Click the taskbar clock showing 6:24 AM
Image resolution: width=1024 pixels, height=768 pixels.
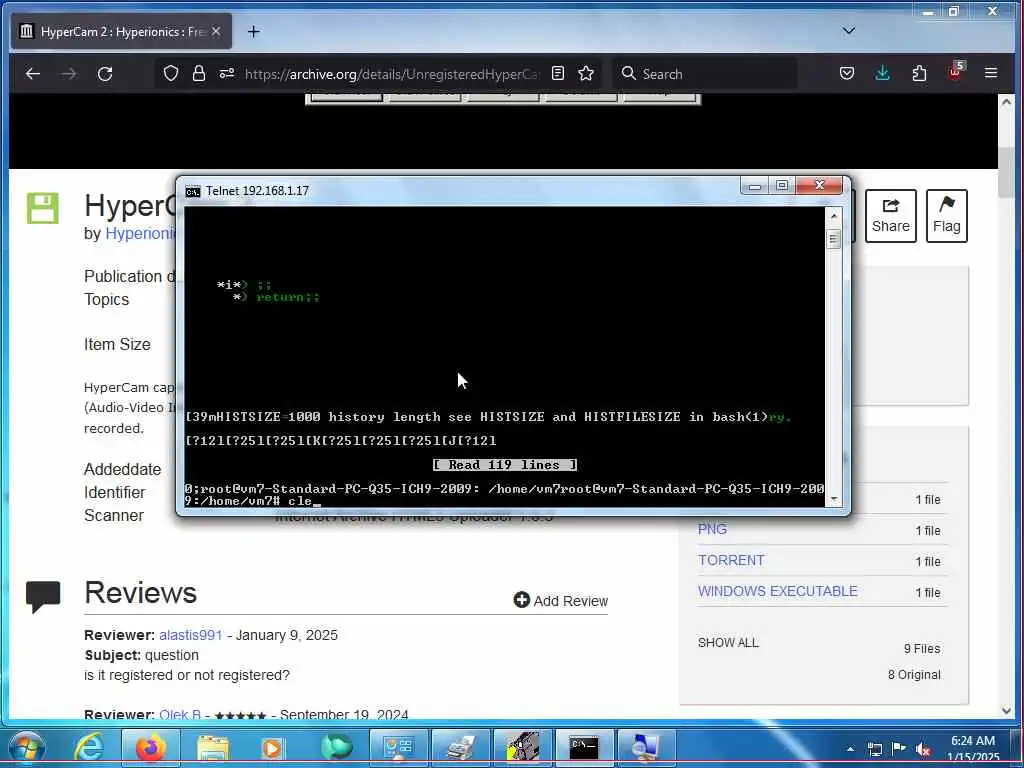pos(972,749)
